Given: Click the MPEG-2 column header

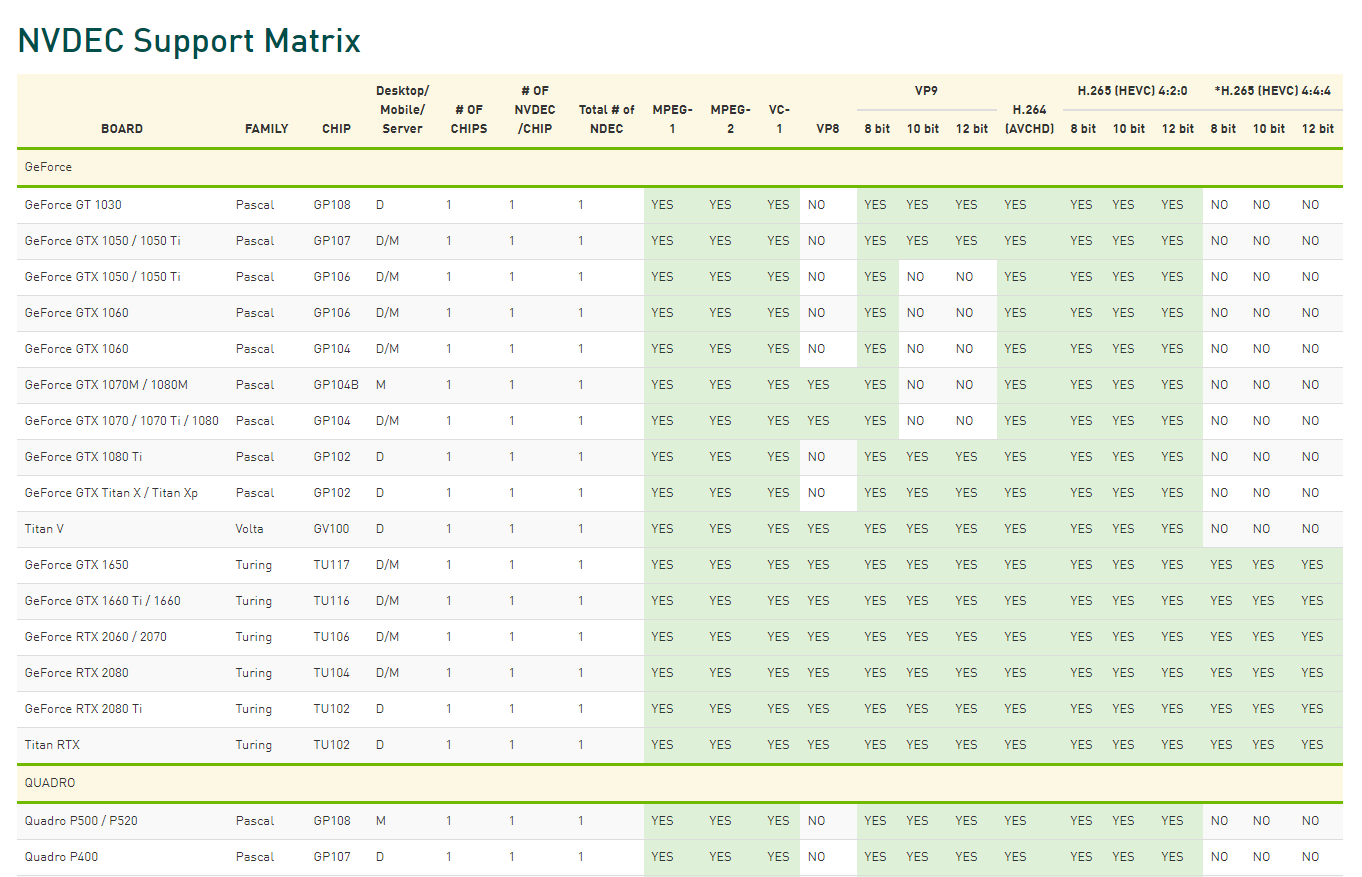Looking at the screenshot, I should click(x=730, y=119).
